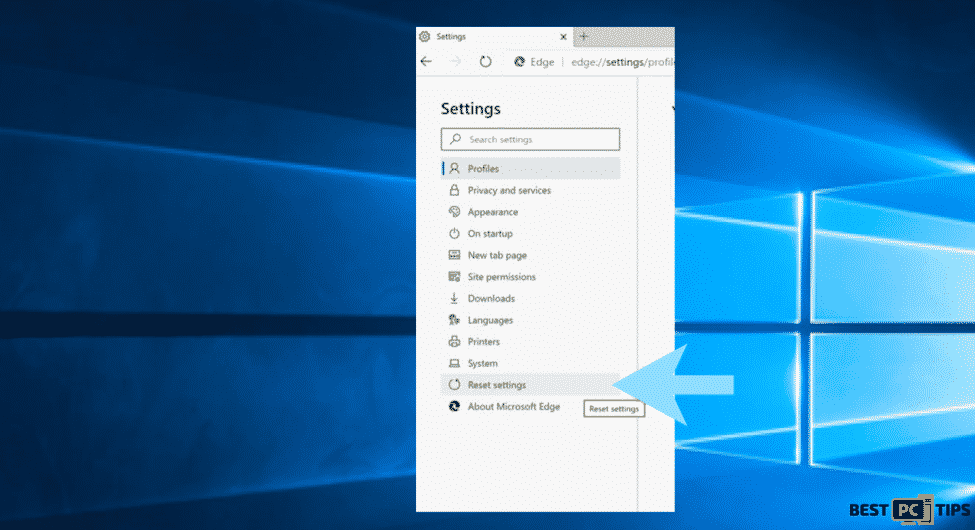
Task: Click the Privacy padlock icon
Action: pos(455,190)
